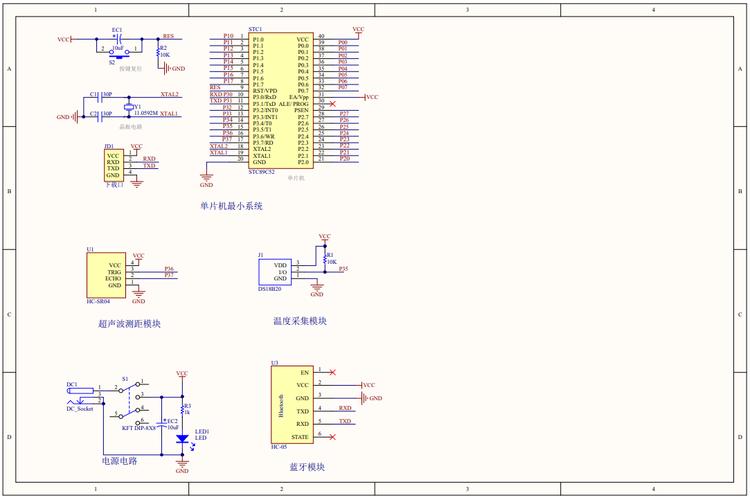The width and height of the screenshot is (750, 500).
Task: Click the '单片机最小系统' section title
Action: pyautogui.click(x=231, y=206)
